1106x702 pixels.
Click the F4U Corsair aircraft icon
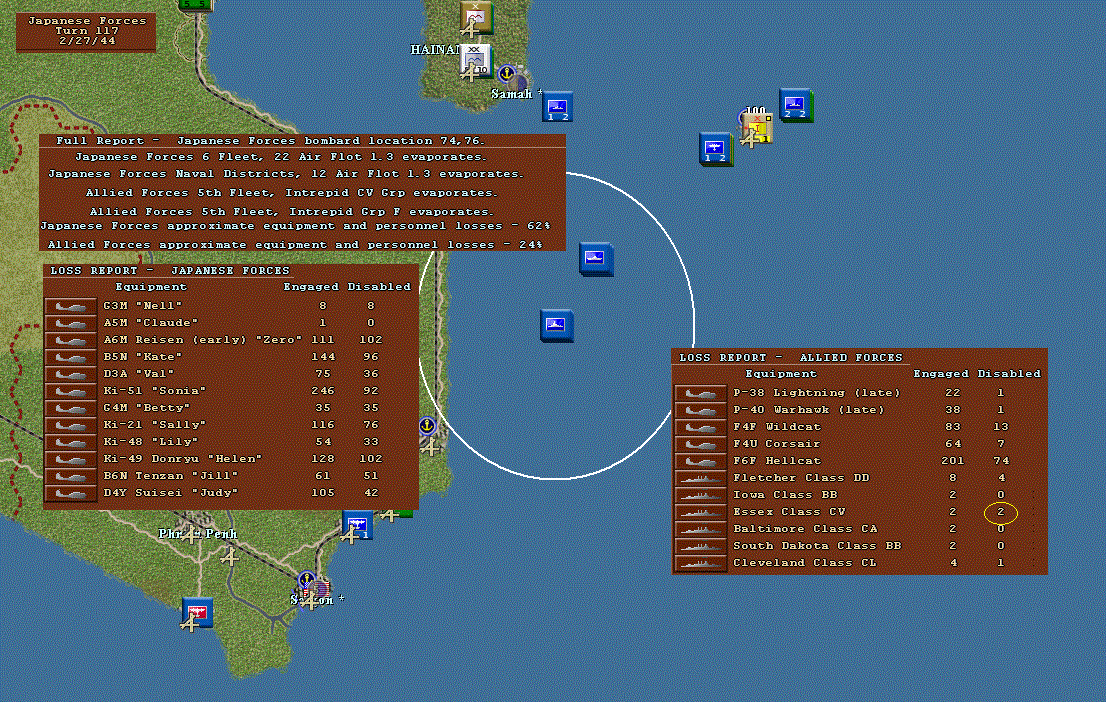(700, 444)
